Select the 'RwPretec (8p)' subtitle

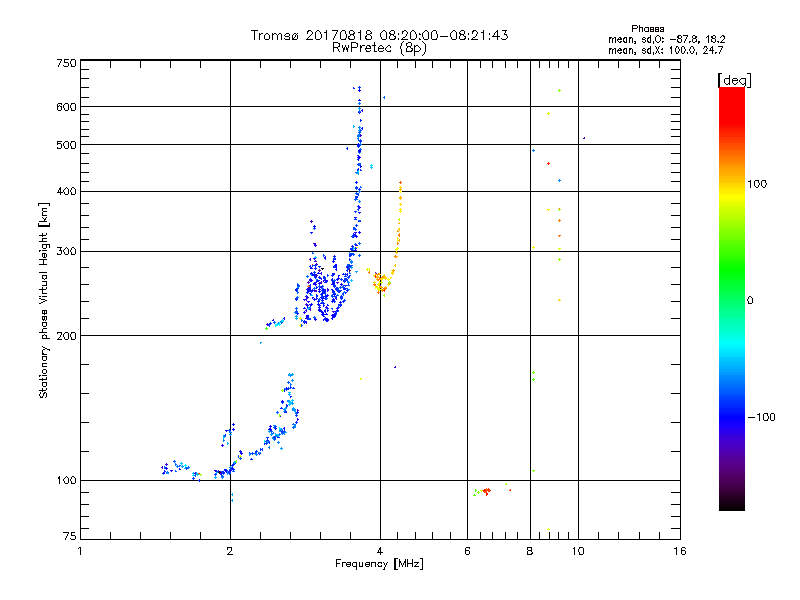[379, 48]
